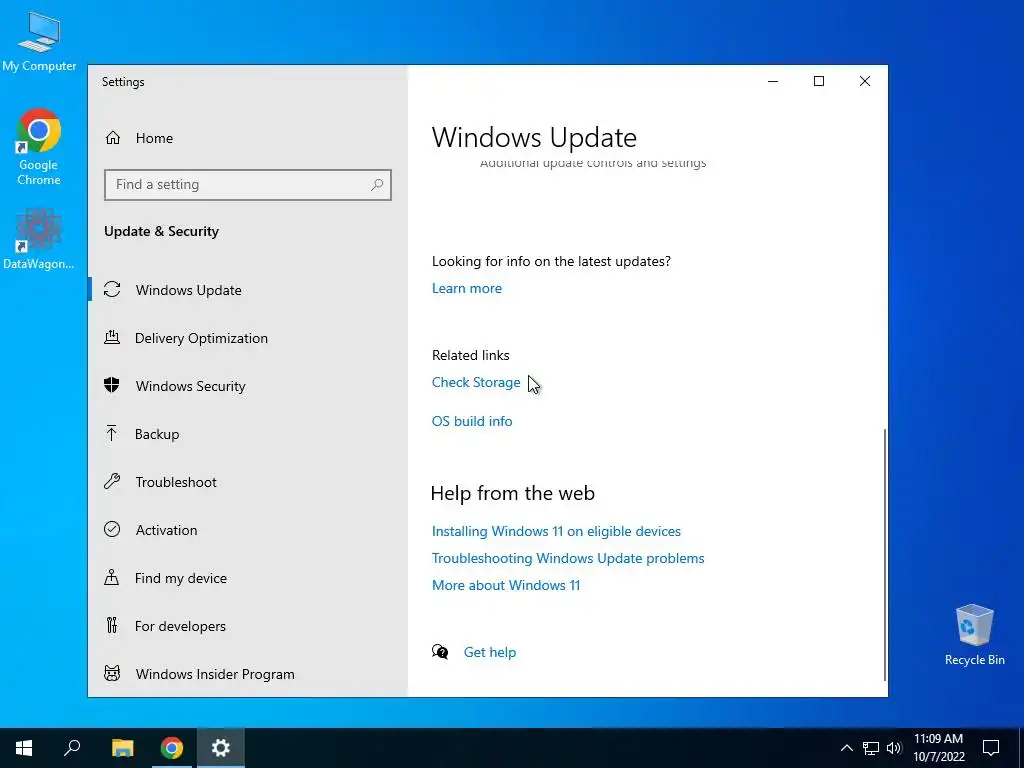Open the Troubleshoot settings page
The width and height of the screenshot is (1024, 768).
248,482
